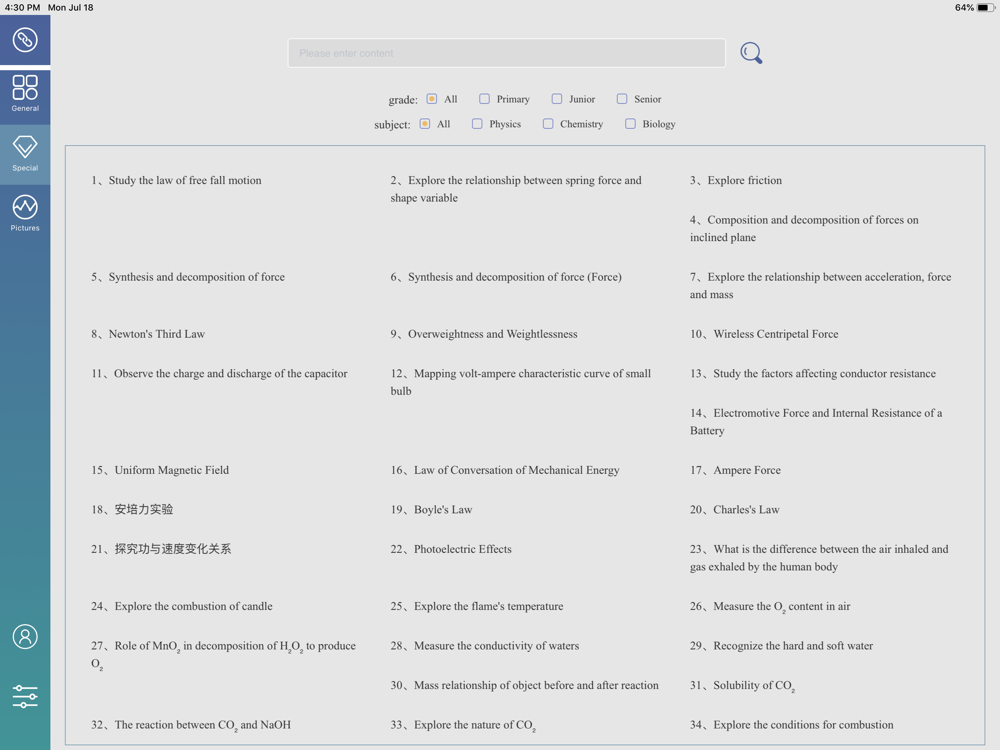Open the user profile icon
Image resolution: width=1000 pixels, height=750 pixels.
coord(25,636)
